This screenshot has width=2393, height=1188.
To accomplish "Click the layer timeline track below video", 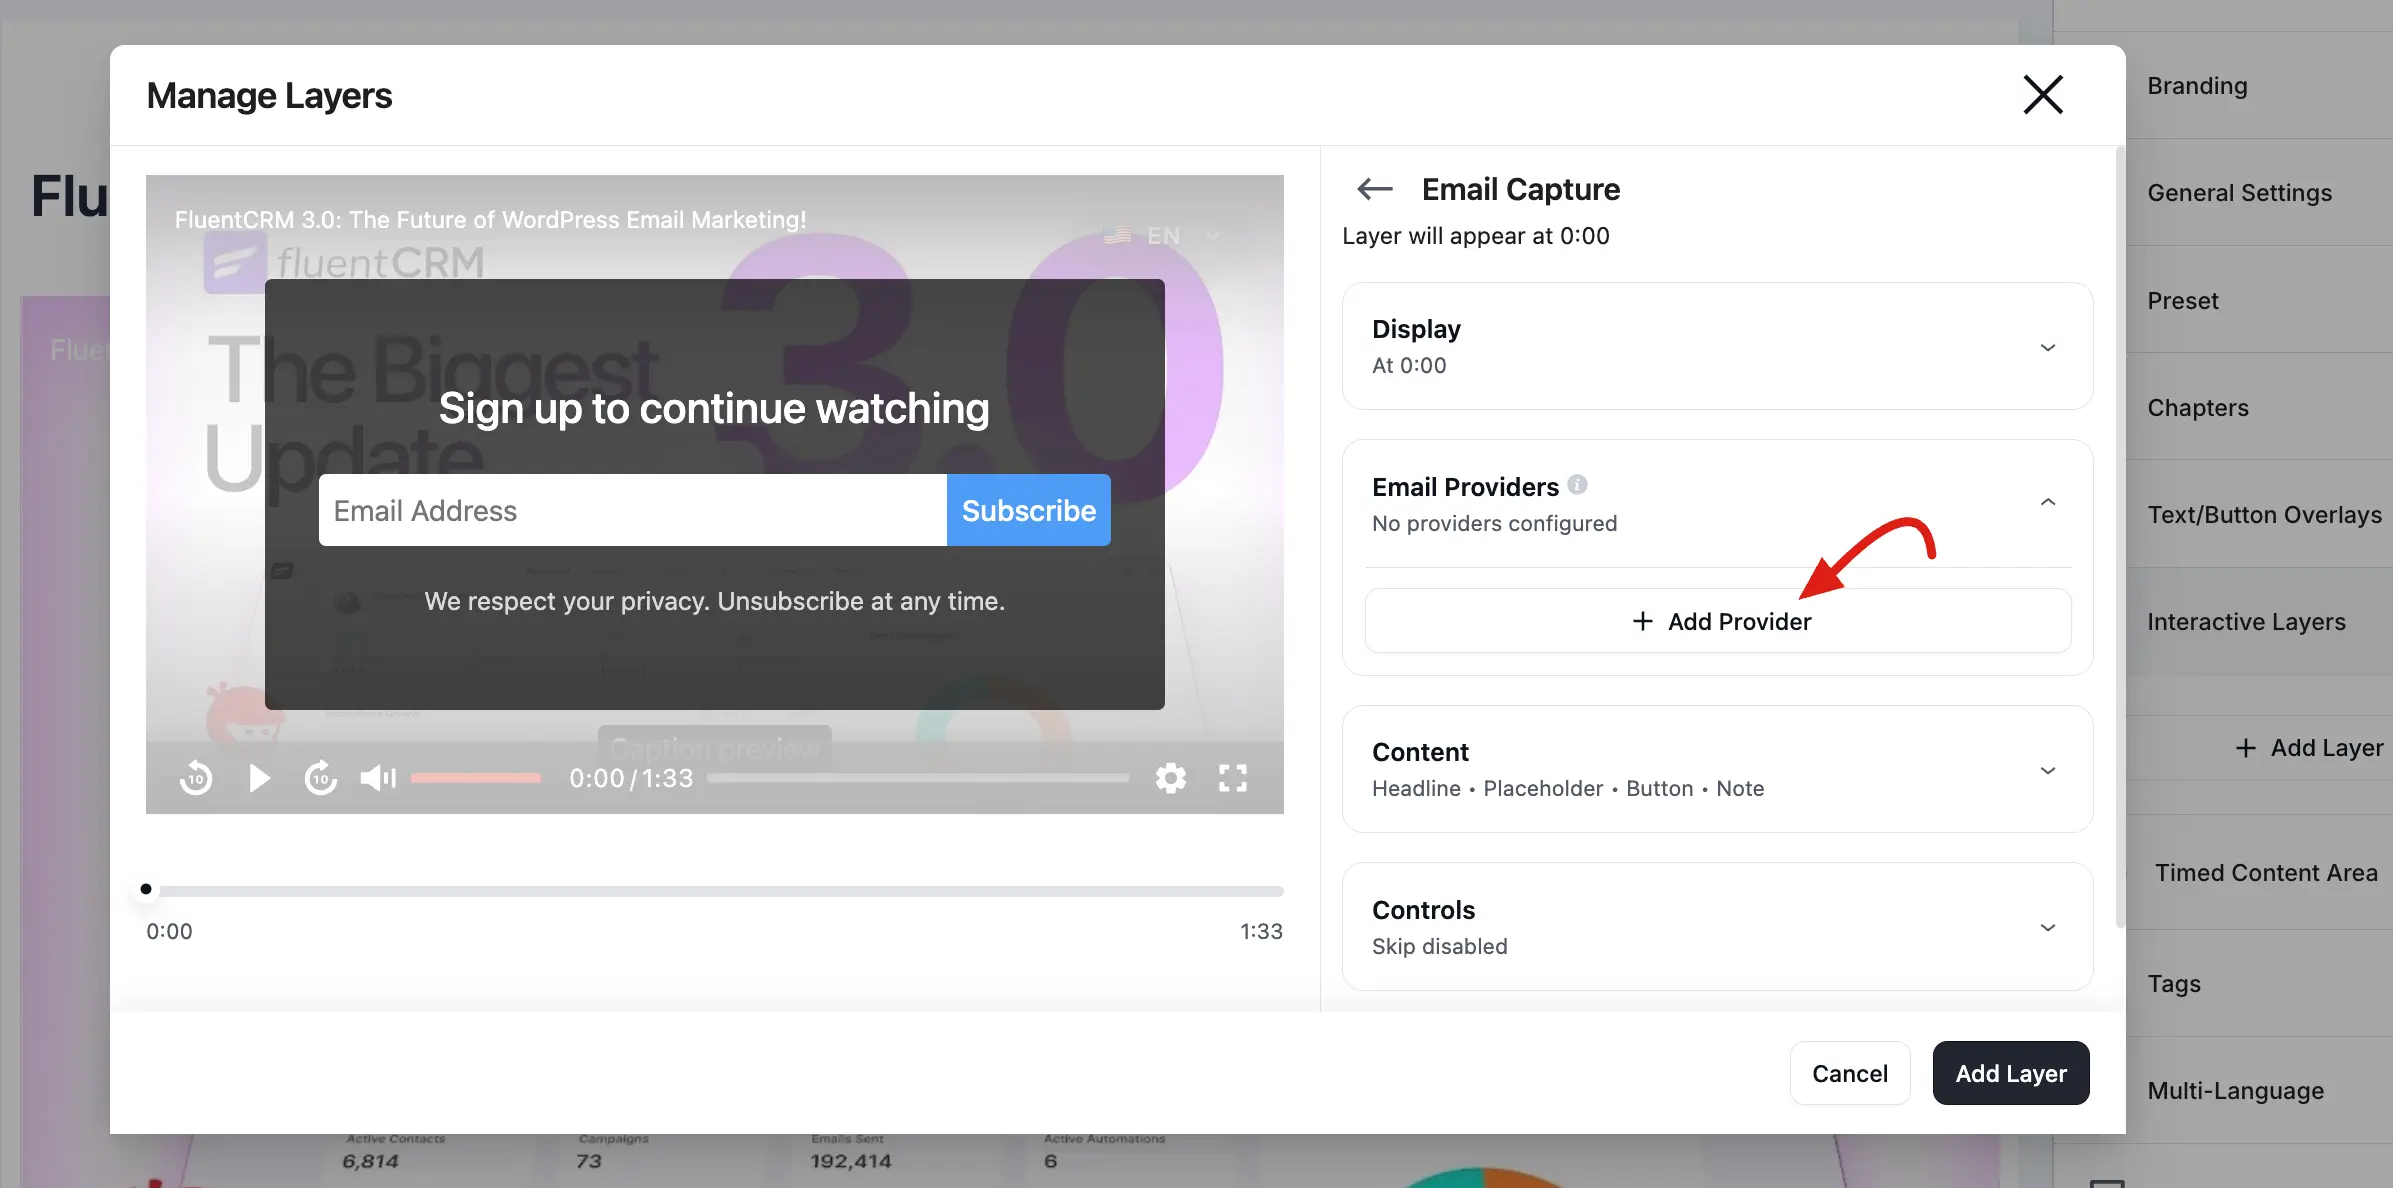I will [715, 890].
